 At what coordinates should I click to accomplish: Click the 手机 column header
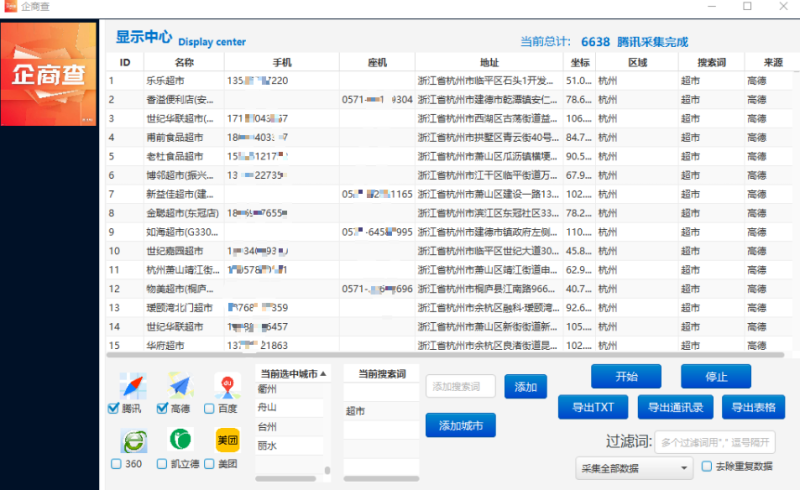click(x=282, y=62)
